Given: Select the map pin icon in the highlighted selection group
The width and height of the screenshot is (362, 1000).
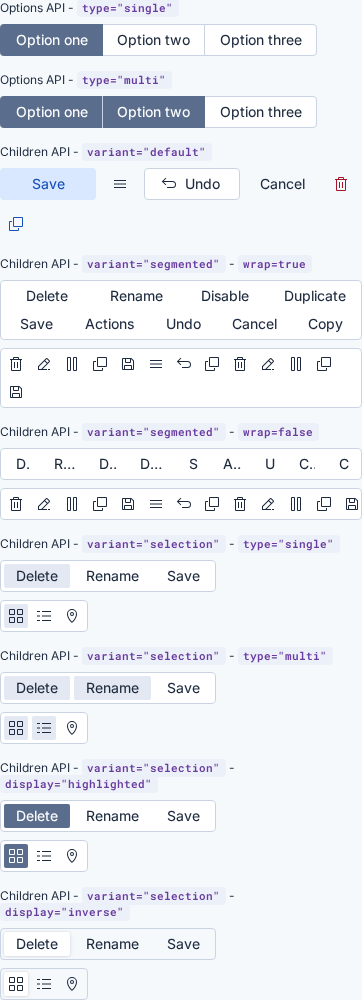Looking at the screenshot, I should (72, 856).
